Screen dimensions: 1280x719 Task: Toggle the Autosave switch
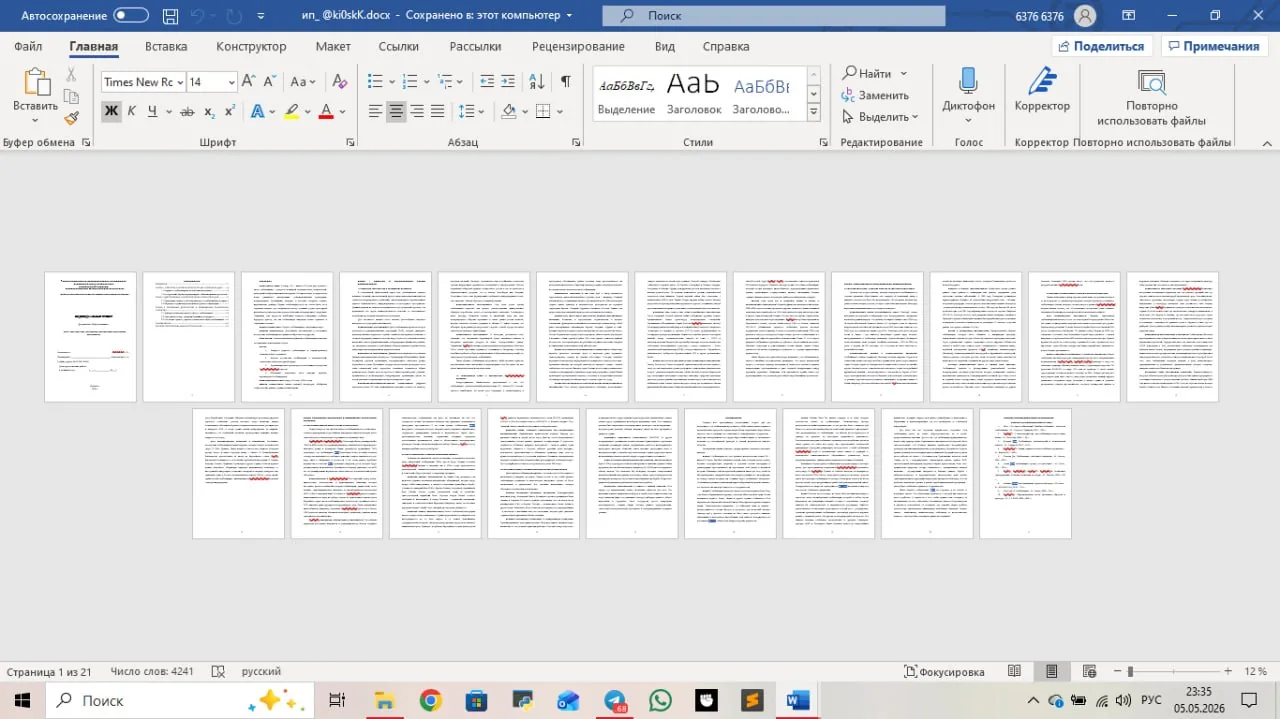(x=131, y=16)
